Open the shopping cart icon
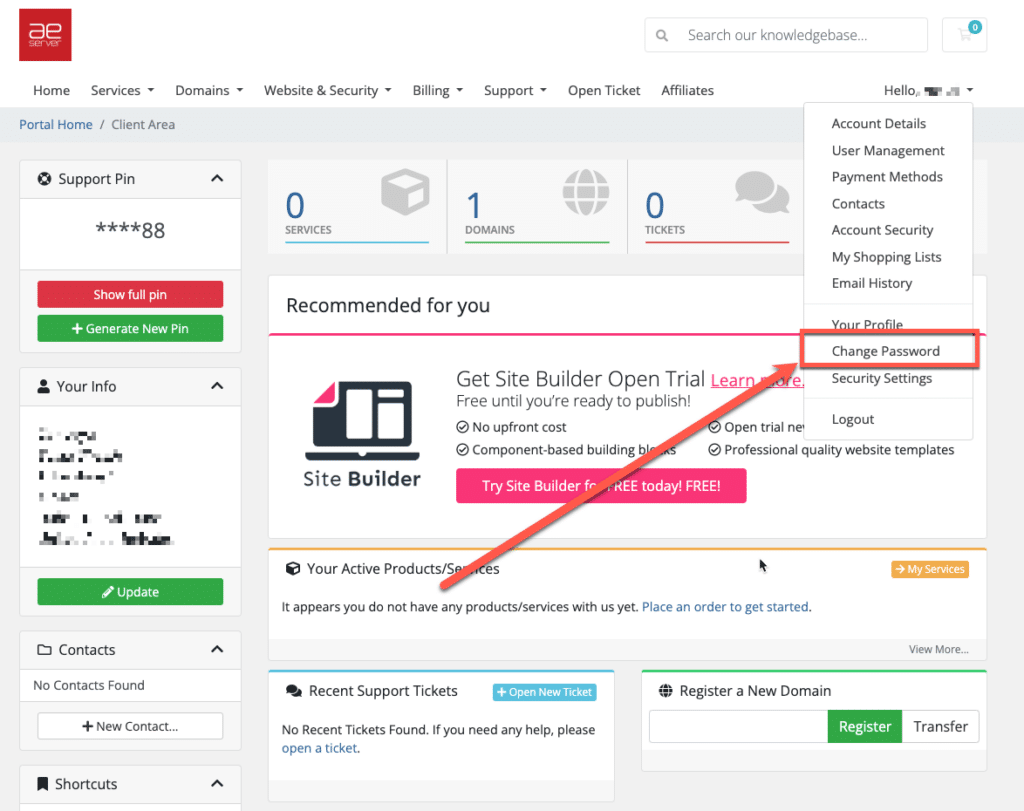Screen dimensions: 1024x811 click(x=965, y=35)
